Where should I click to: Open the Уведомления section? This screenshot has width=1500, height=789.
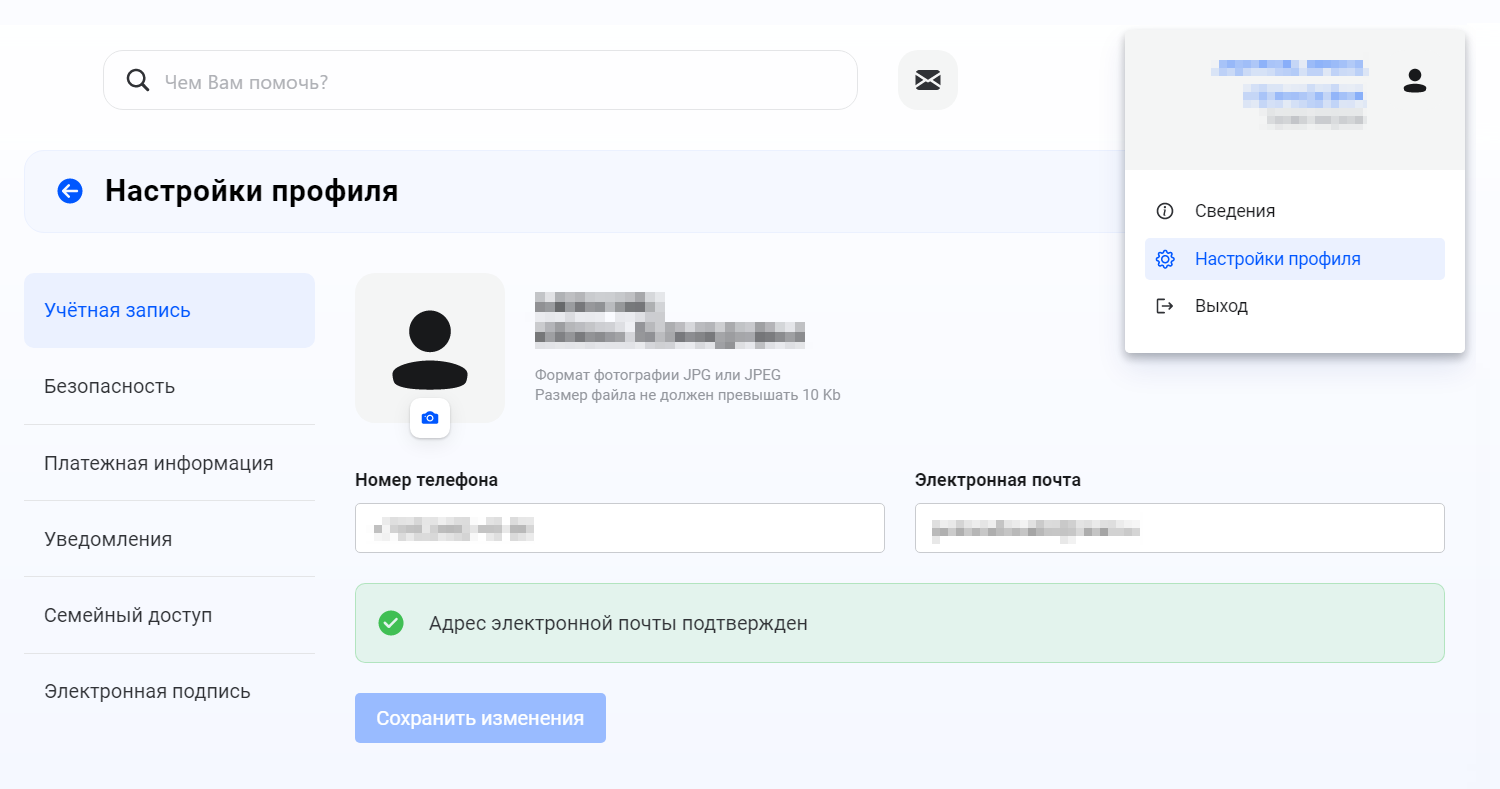[169, 539]
